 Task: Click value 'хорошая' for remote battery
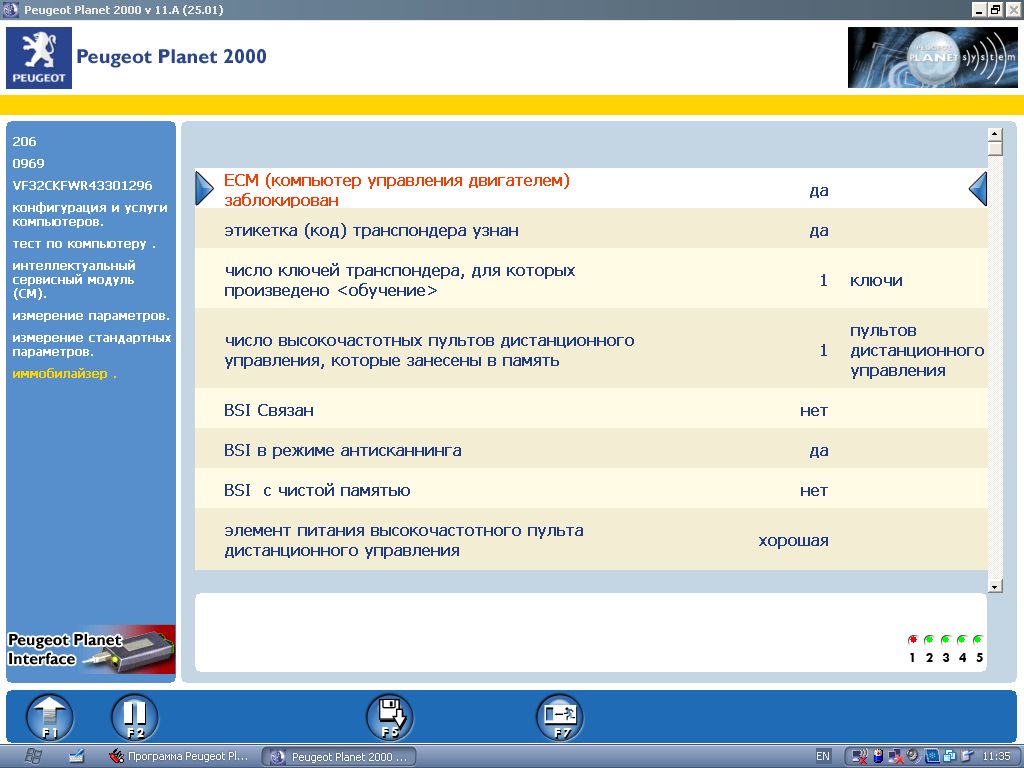793,541
